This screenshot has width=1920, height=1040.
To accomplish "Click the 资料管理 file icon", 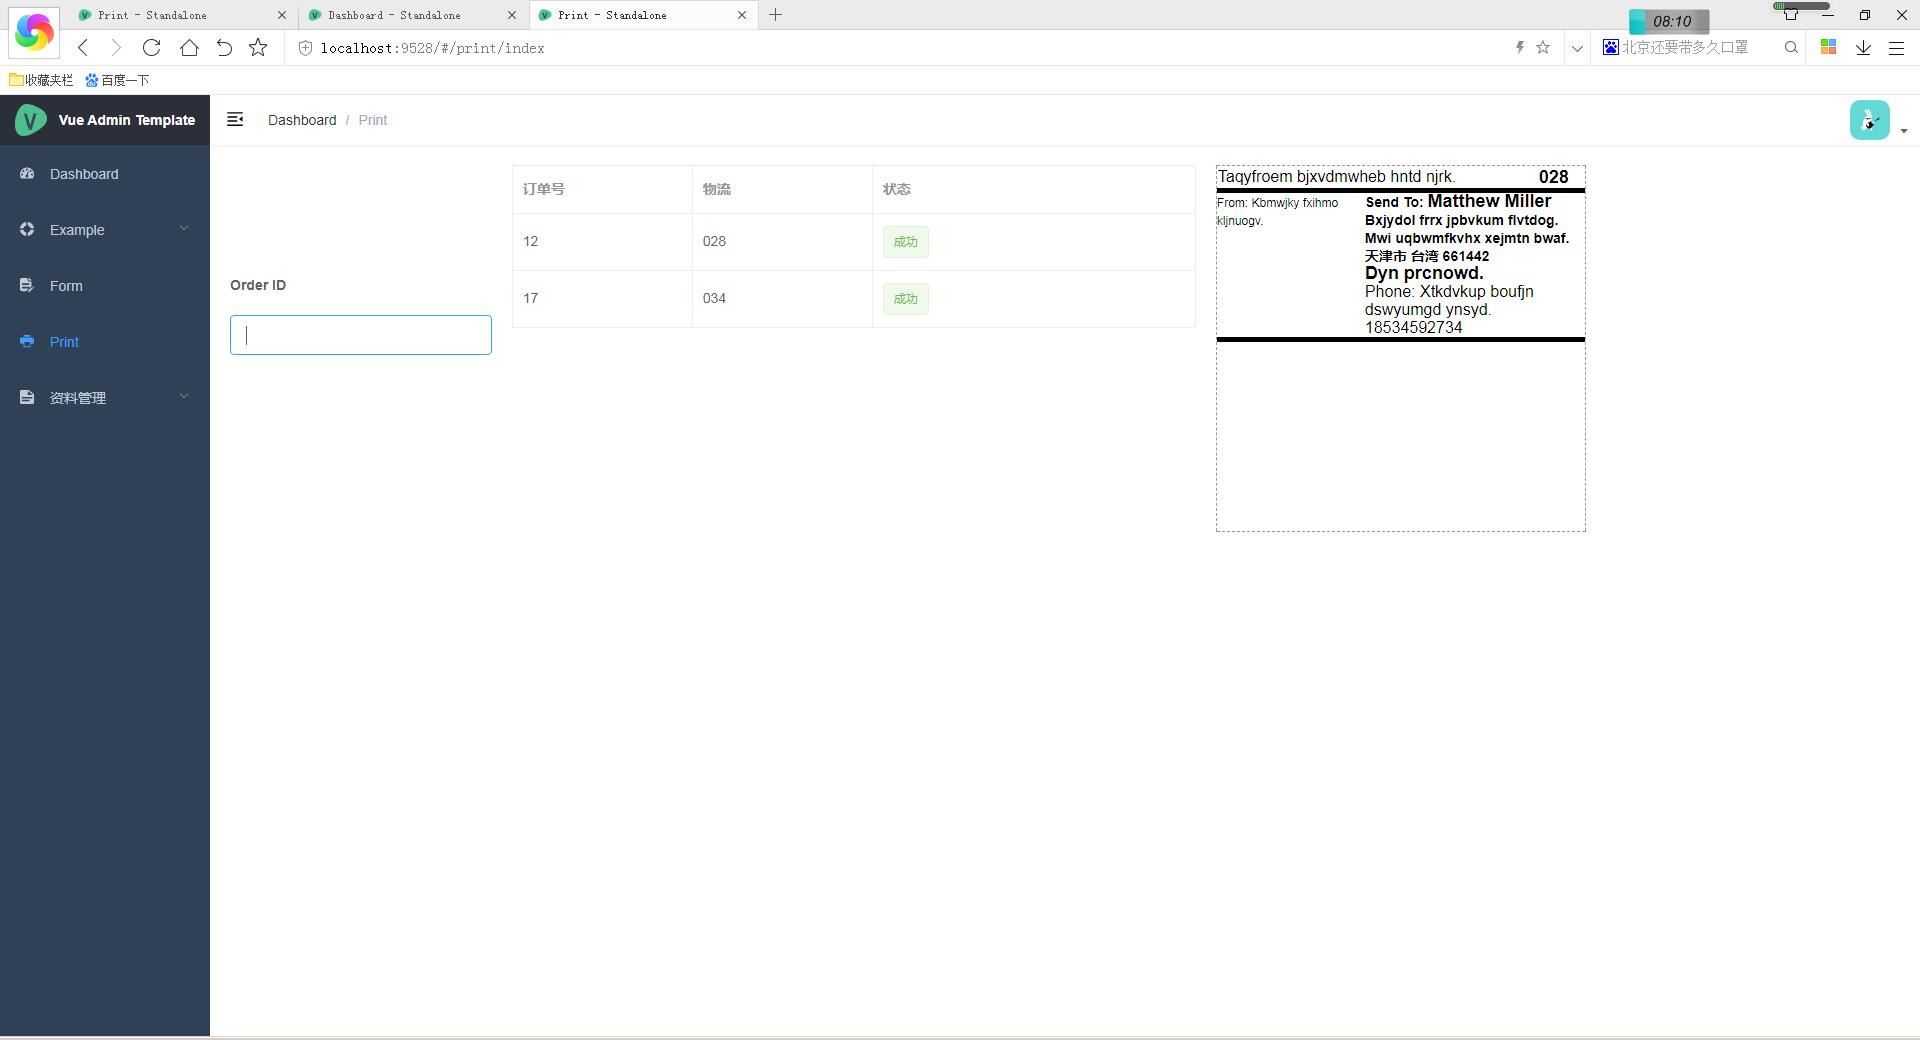I will [x=27, y=397].
